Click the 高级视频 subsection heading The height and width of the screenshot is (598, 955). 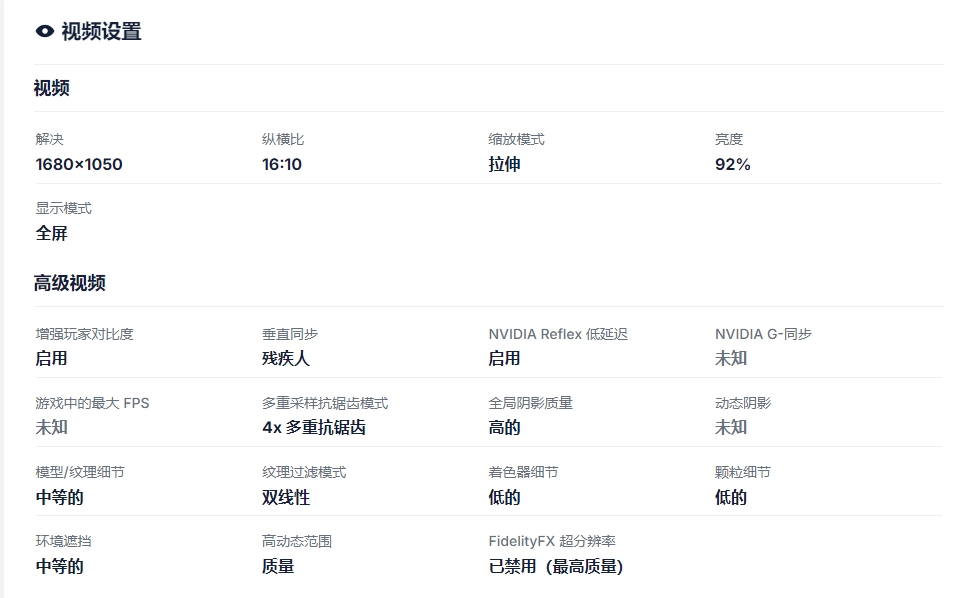click(69, 283)
